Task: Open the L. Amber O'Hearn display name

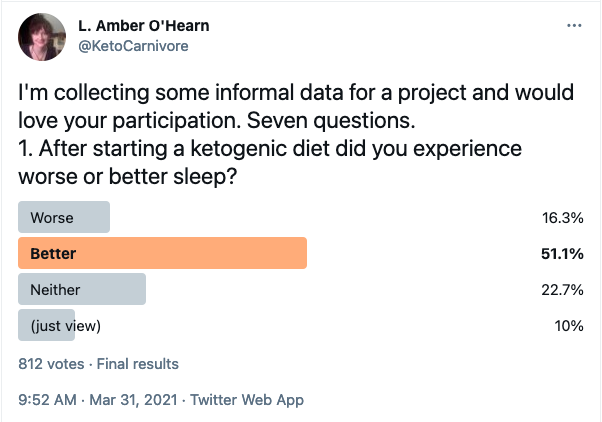Action: pos(142,25)
